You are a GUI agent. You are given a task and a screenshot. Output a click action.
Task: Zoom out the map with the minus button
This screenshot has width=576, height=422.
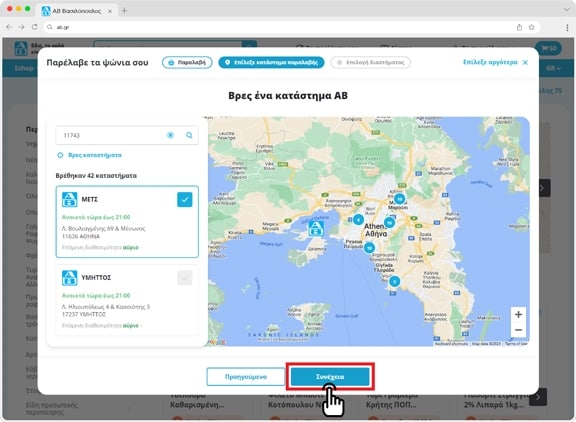pos(518,330)
